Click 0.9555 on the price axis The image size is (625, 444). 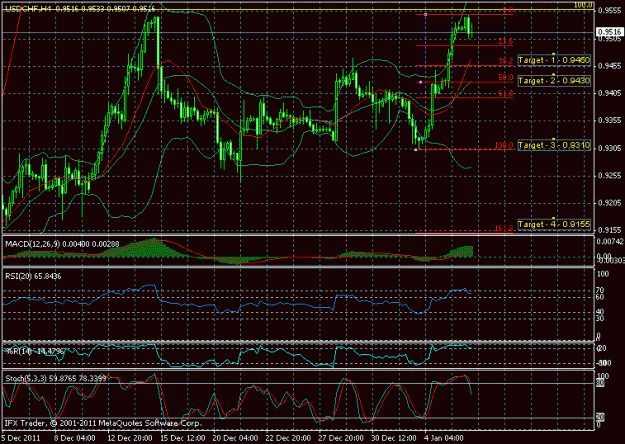coord(610,11)
